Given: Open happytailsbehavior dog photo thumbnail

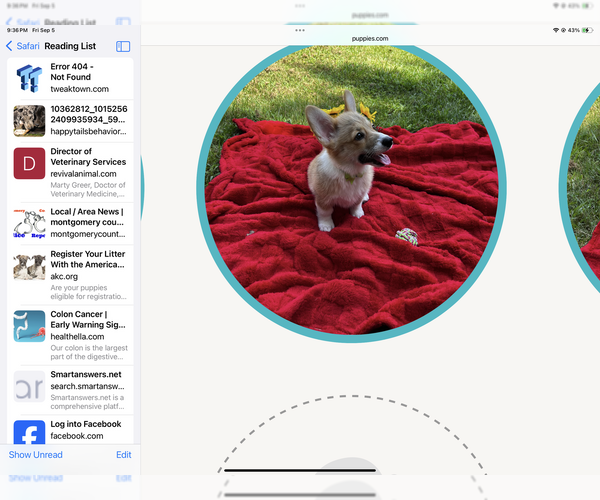Looking at the screenshot, I should 29,121.
